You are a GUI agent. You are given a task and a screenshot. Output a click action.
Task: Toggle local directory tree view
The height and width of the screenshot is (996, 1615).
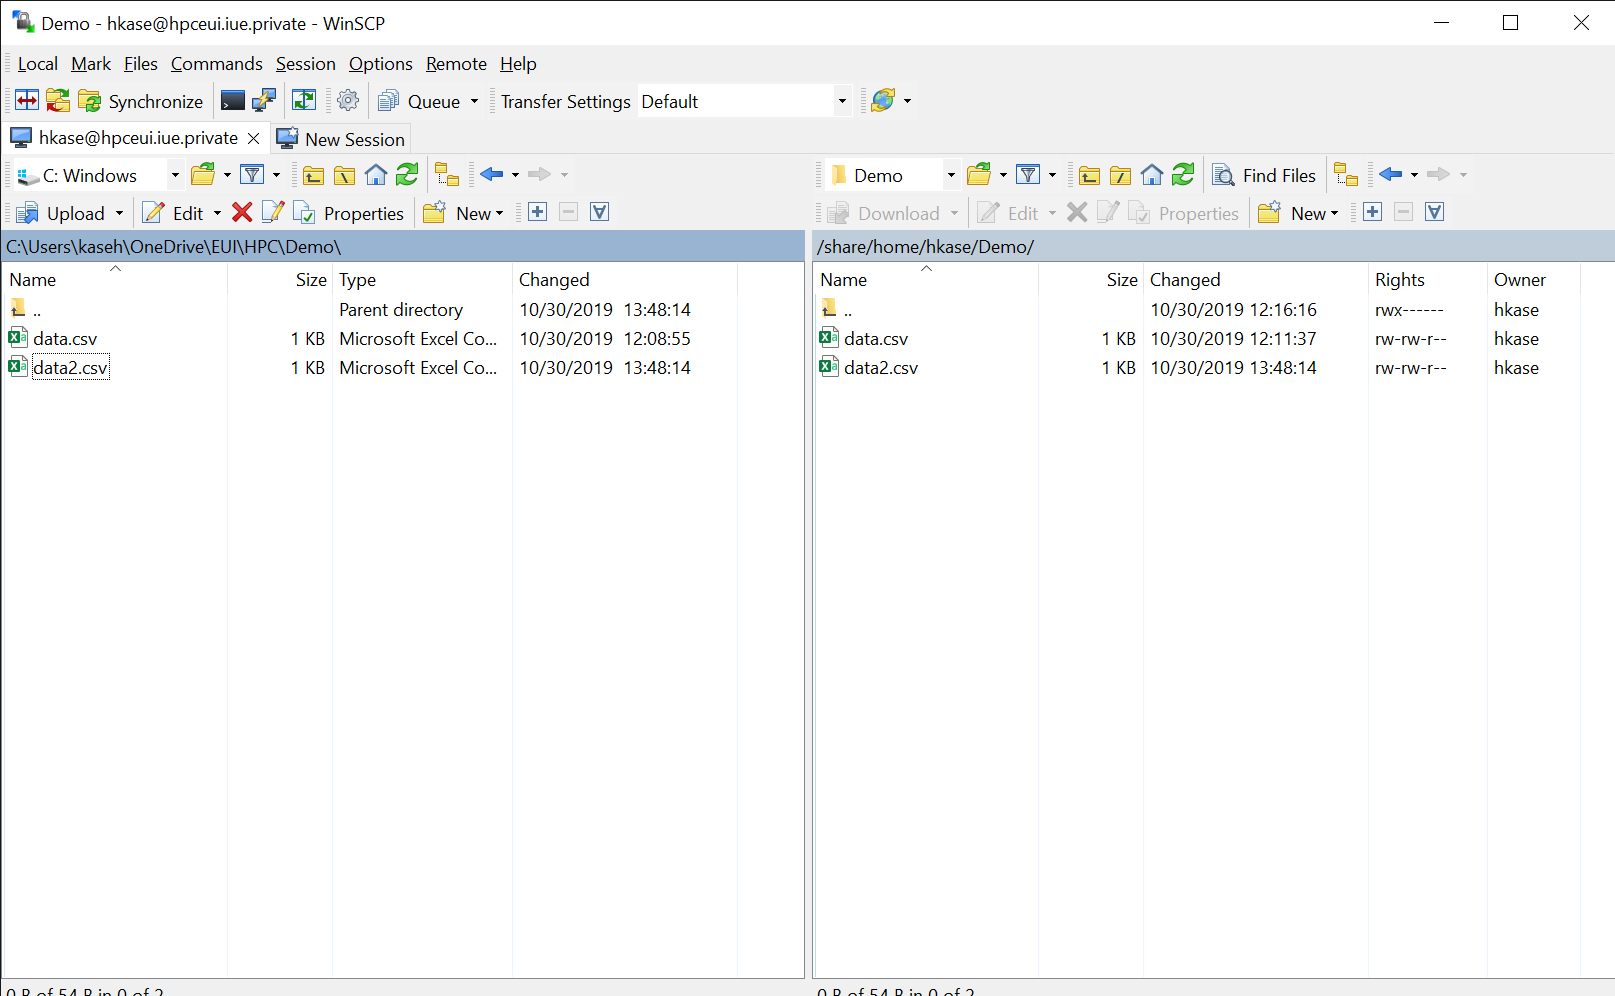point(447,175)
